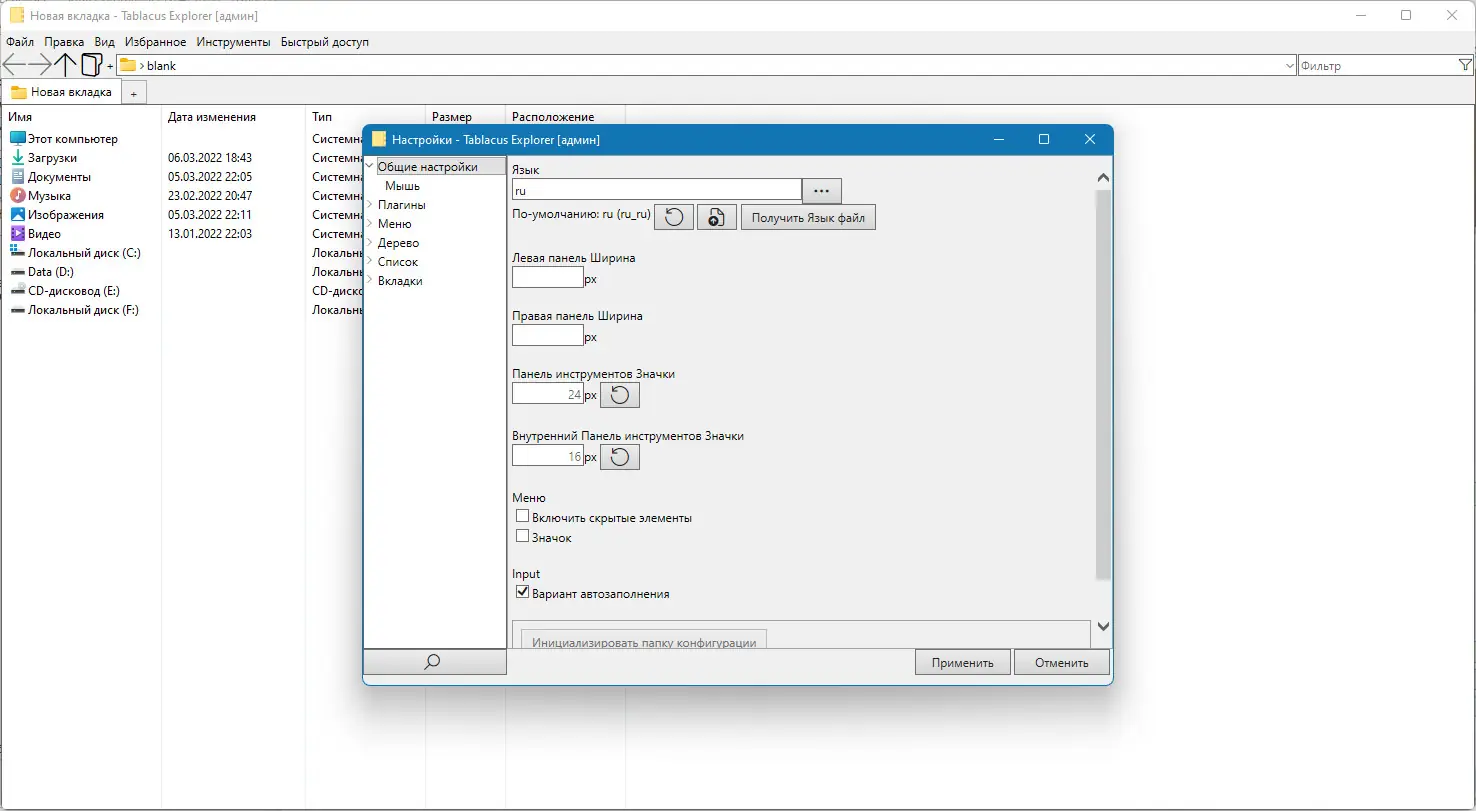Image resolution: width=1476 pixels, height=811 pixels.
Task: Select the CD-дисковод (E:) drive icon
Action: click(17, 291)
